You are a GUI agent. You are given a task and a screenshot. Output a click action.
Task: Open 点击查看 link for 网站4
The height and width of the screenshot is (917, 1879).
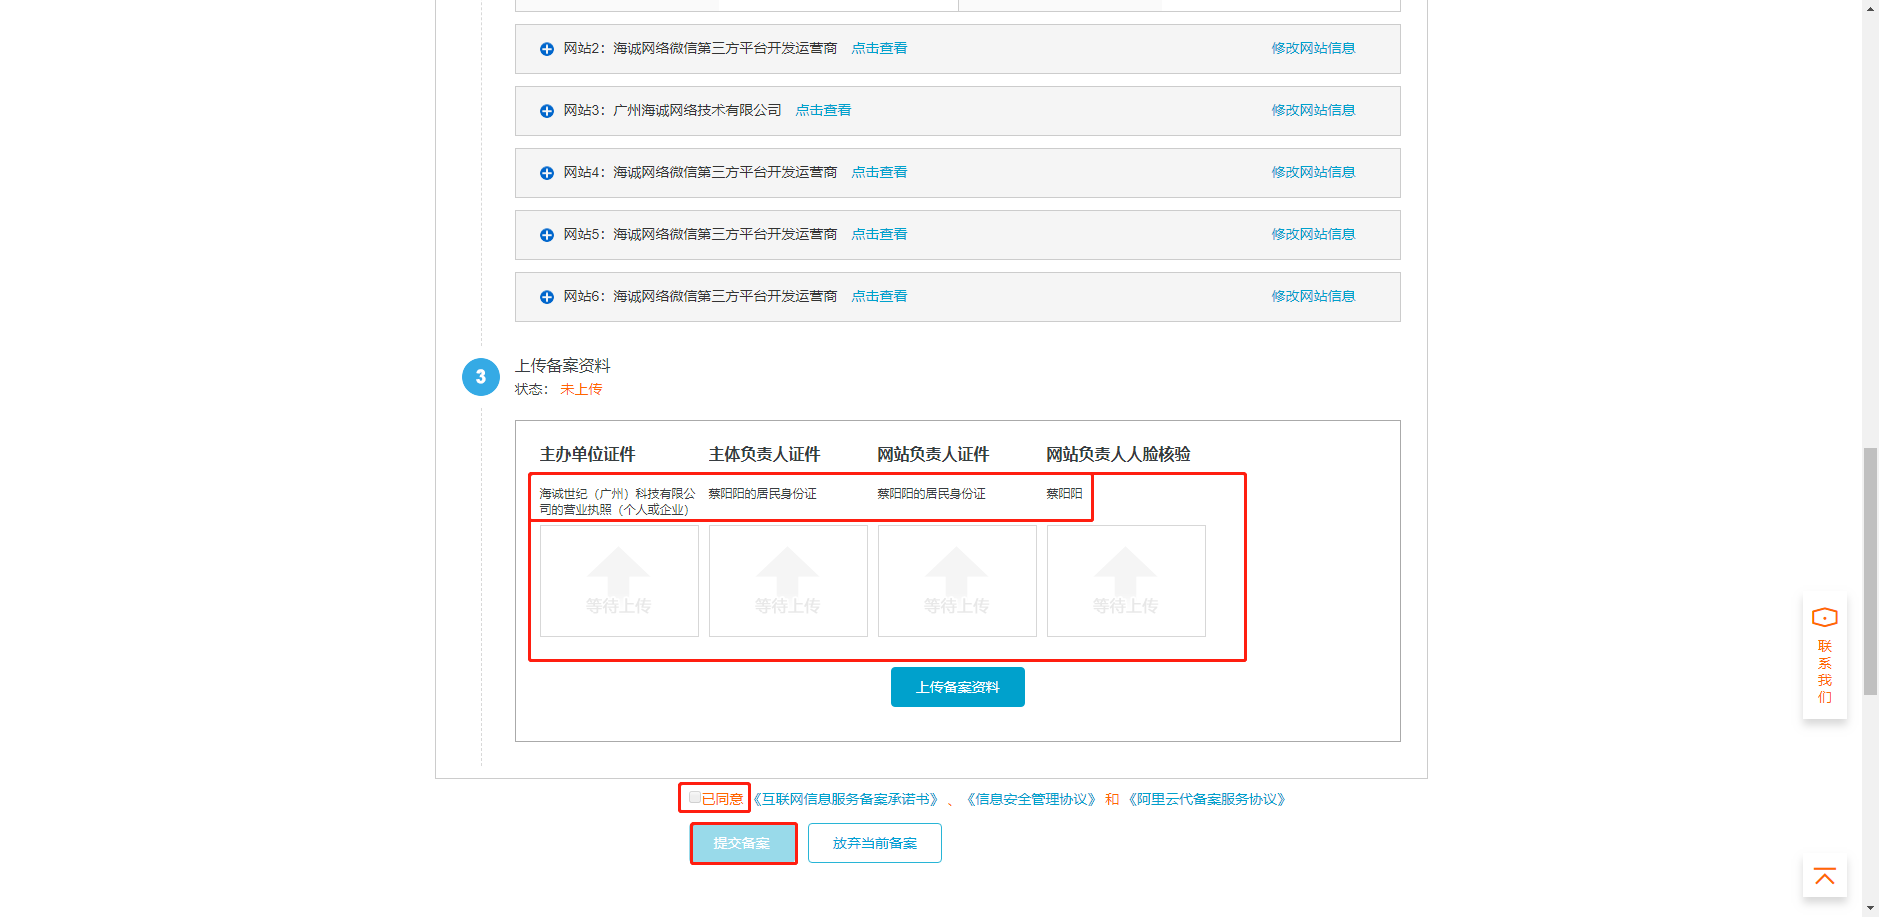[x=879, y=172]
